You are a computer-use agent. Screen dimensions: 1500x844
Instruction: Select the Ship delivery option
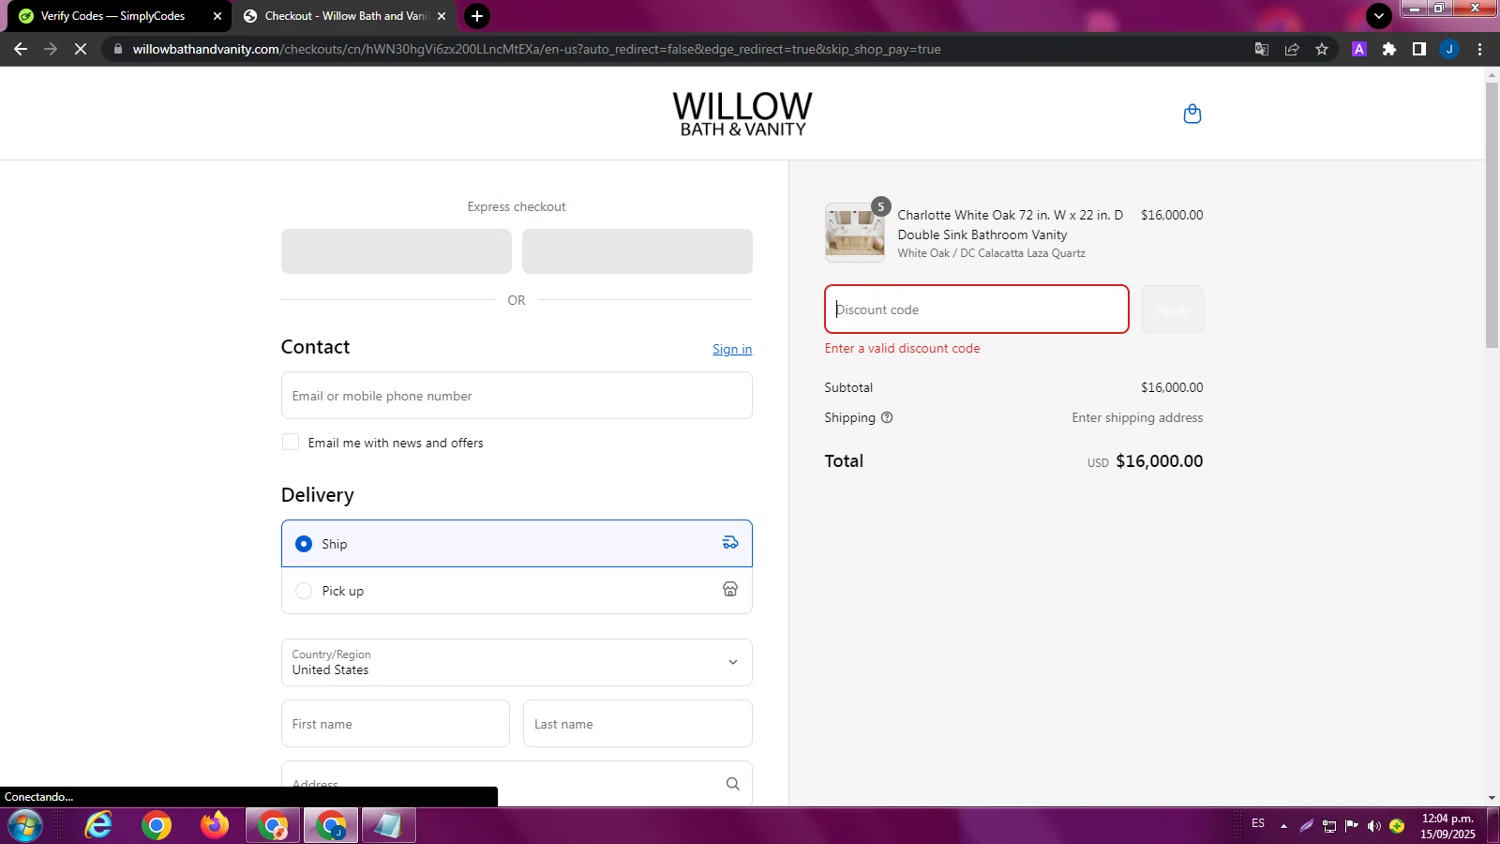(x=516, y=543)
